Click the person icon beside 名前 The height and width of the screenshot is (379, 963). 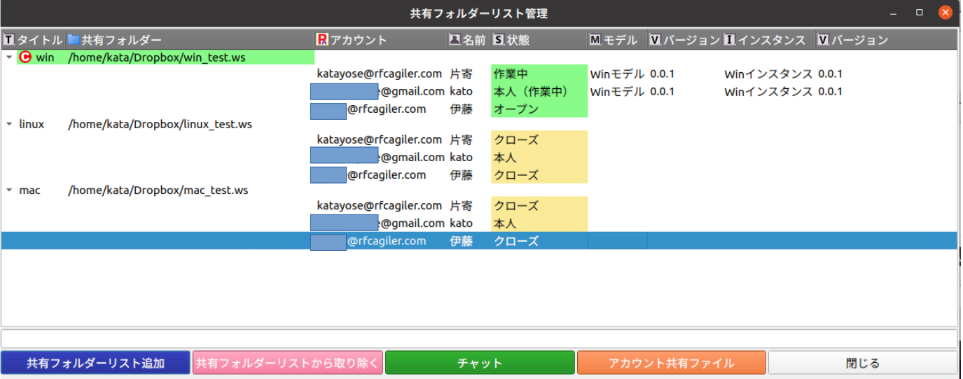pos(454,40)
